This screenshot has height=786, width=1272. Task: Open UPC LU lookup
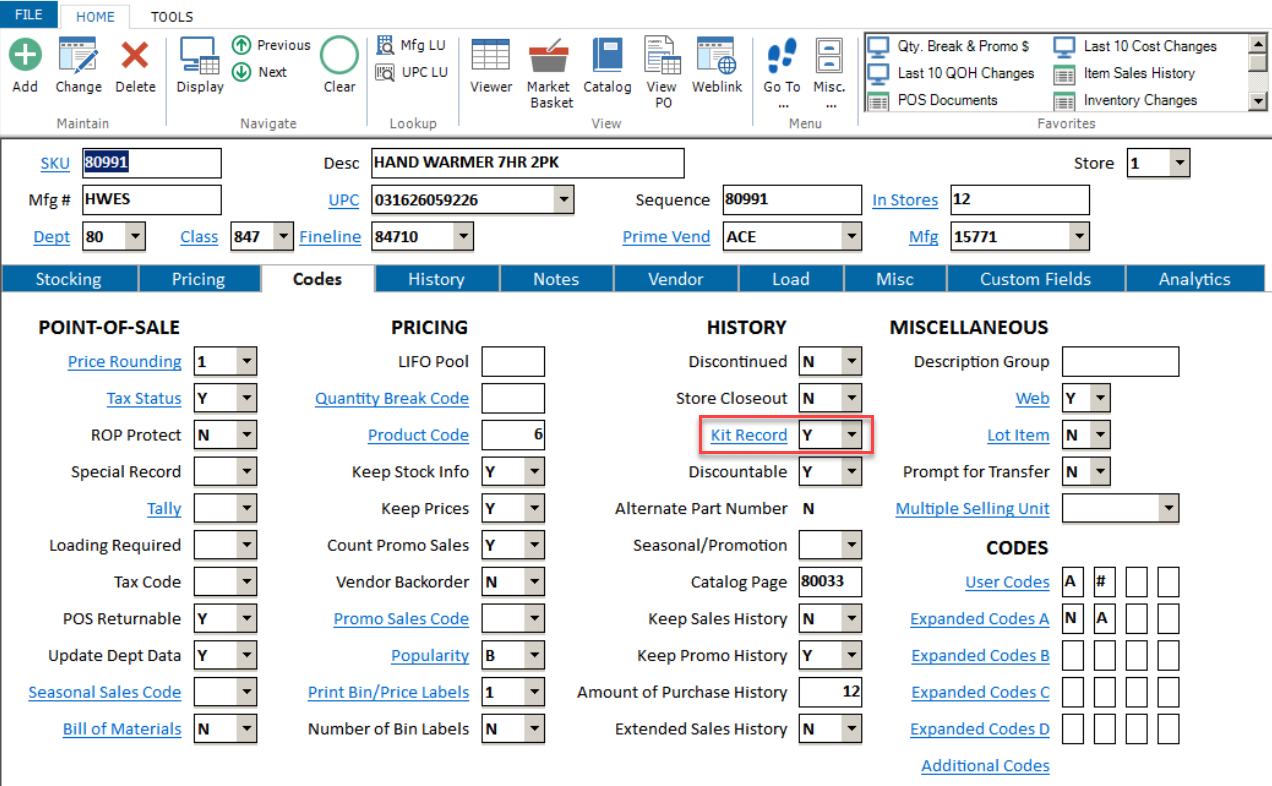[x=411, y=72]
